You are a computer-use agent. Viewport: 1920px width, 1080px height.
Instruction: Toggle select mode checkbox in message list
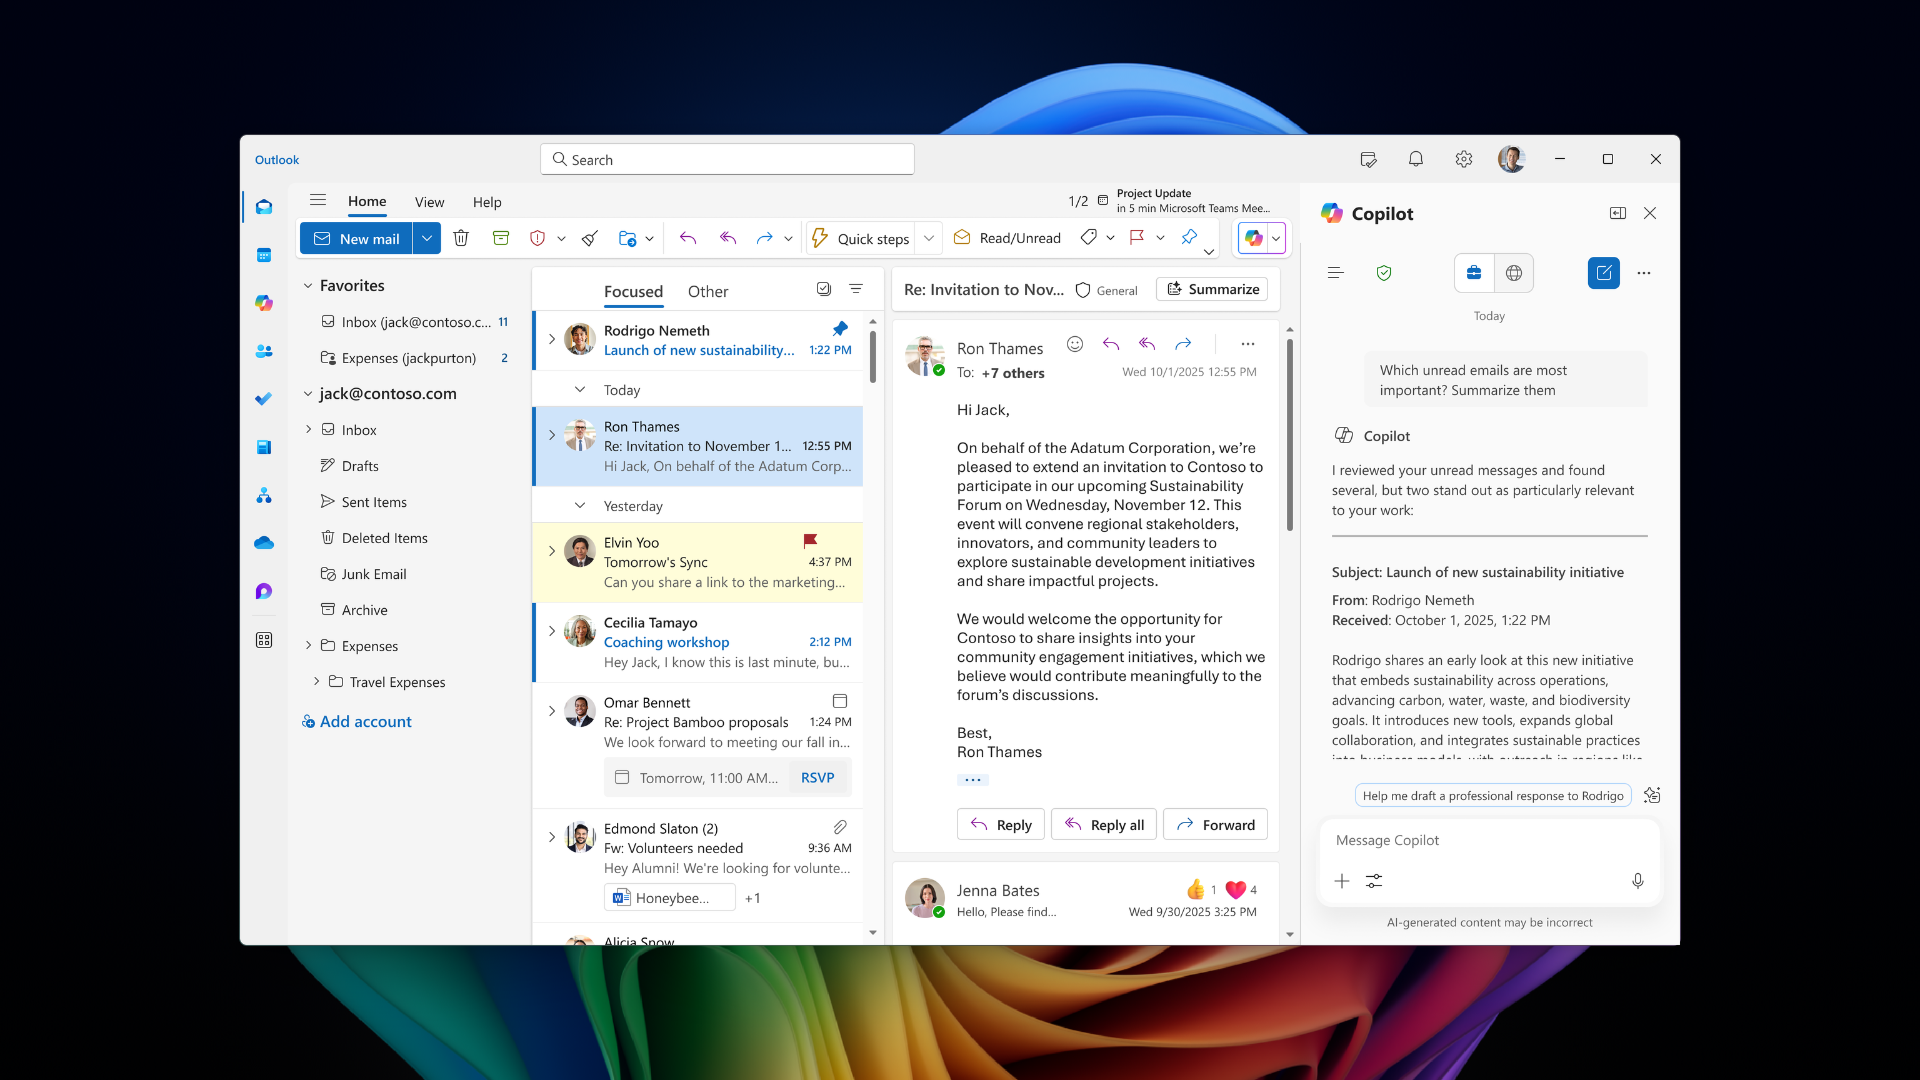coord(824,289)
